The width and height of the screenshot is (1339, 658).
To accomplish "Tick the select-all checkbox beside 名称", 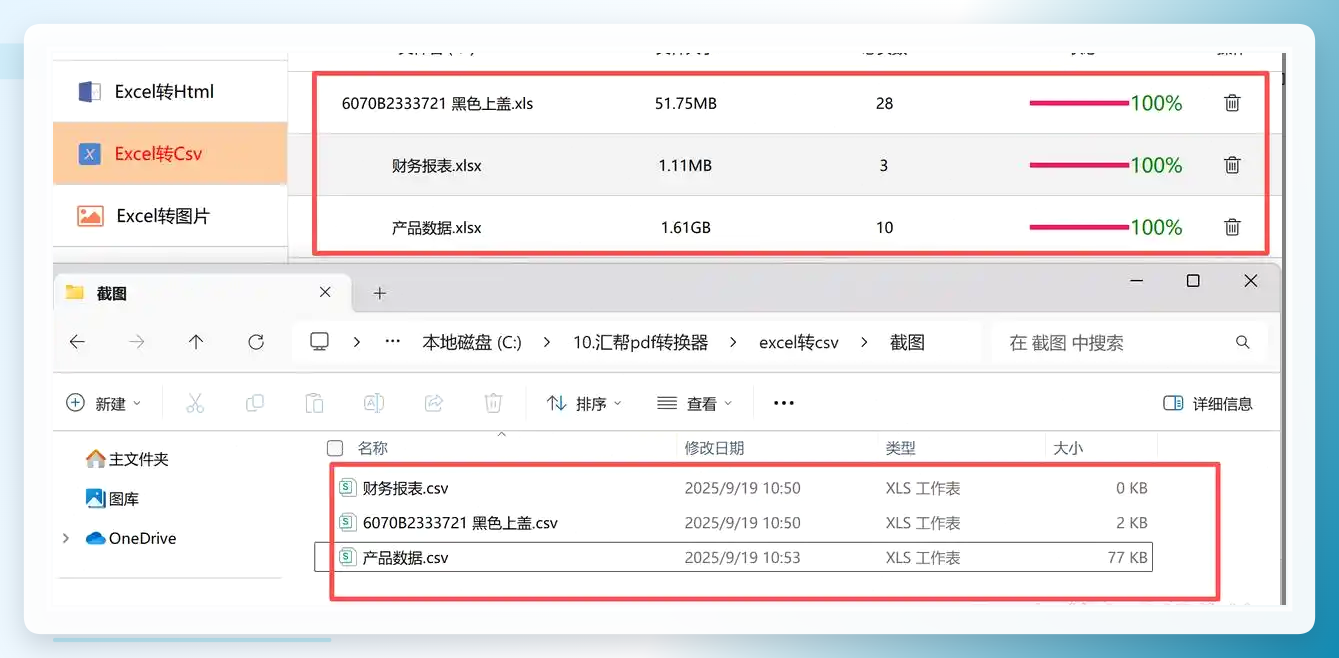I will [335, 448].
